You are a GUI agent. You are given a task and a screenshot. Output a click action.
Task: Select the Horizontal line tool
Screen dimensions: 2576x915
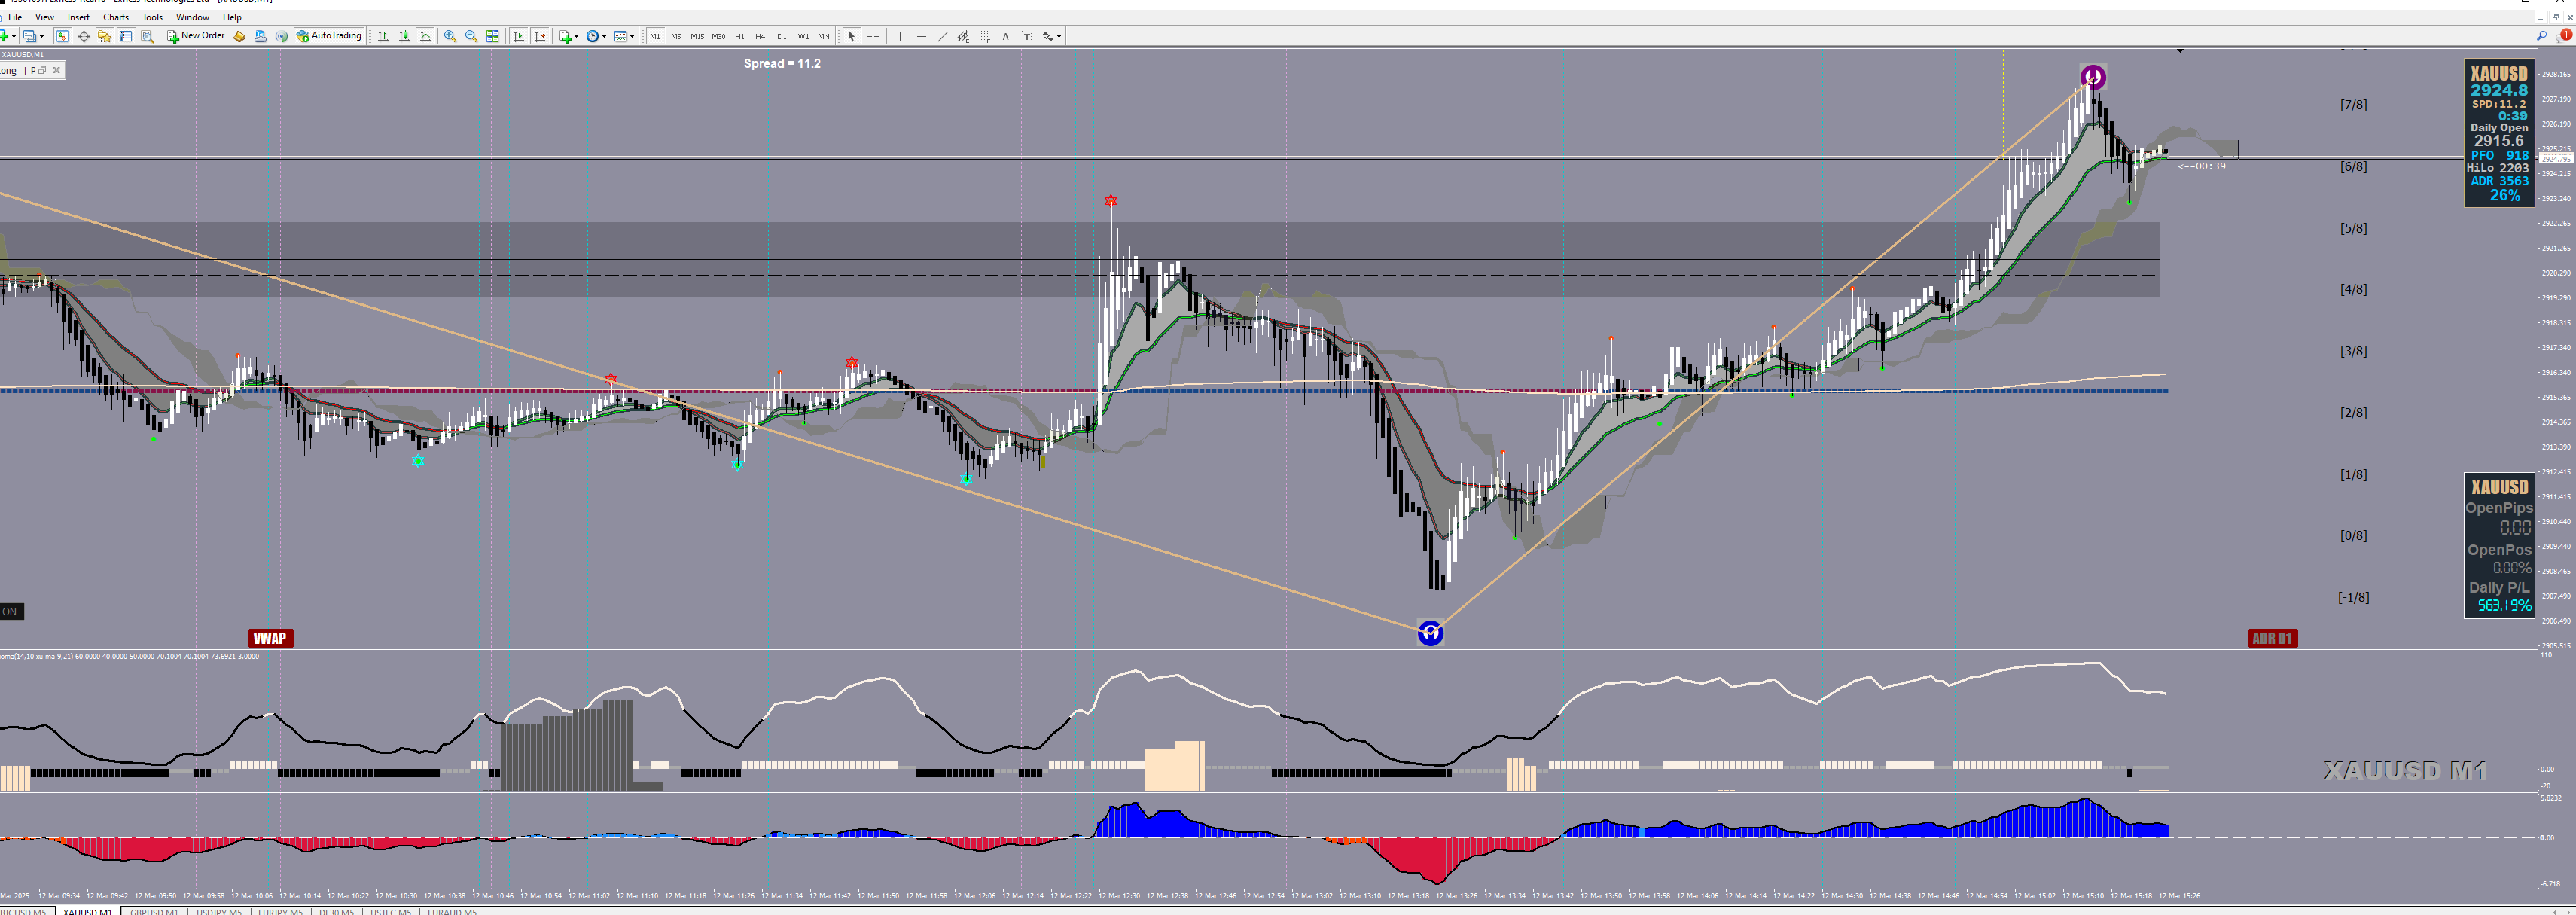[x=921, y=36]
